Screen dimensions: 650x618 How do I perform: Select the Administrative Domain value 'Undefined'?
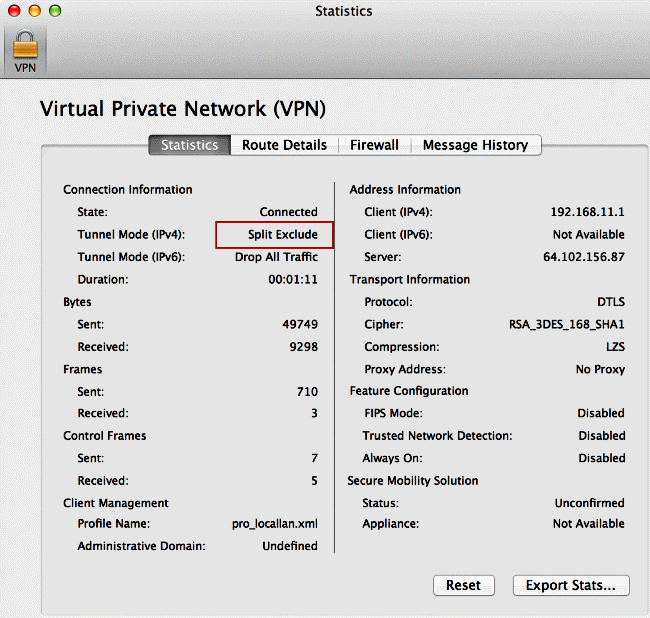[x=290, y=546]
